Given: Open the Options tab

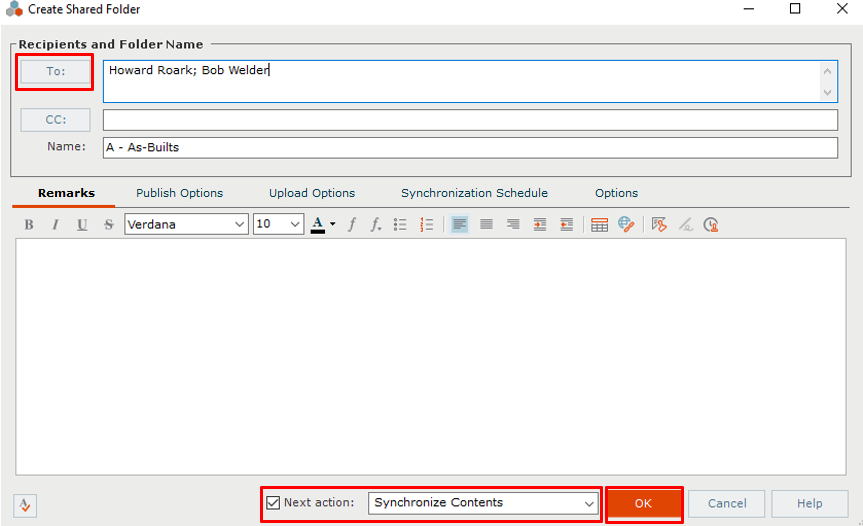Looking at the screenshot, I should click(616, 193).
